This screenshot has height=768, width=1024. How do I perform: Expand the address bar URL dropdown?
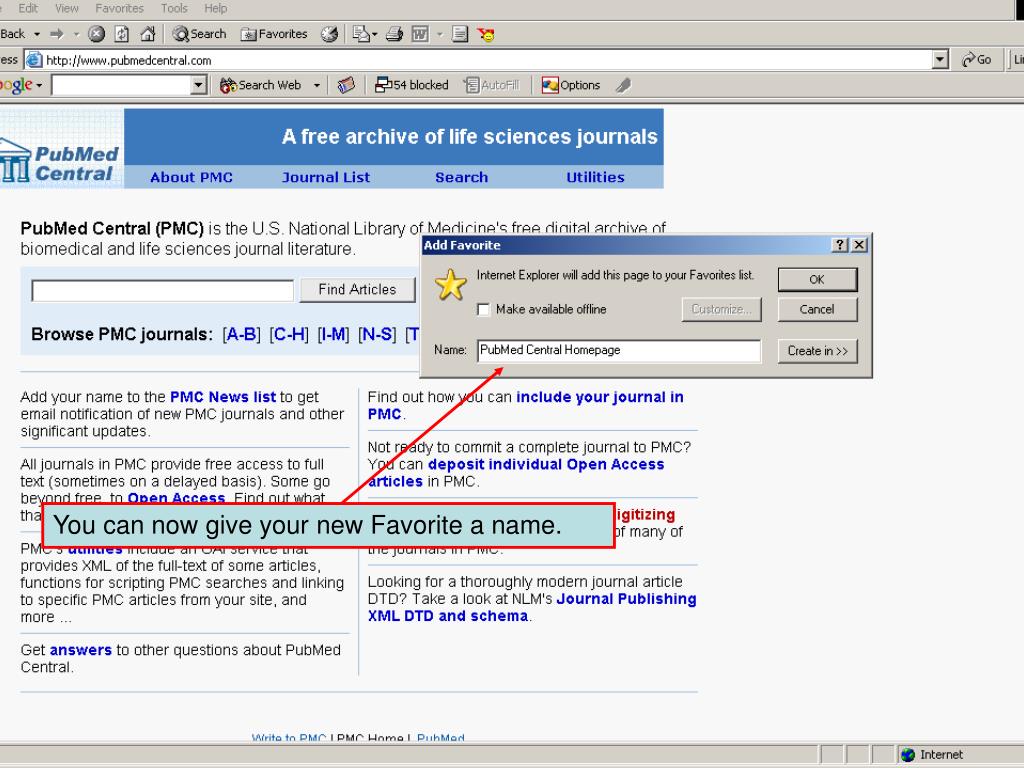tap(940, 60)
